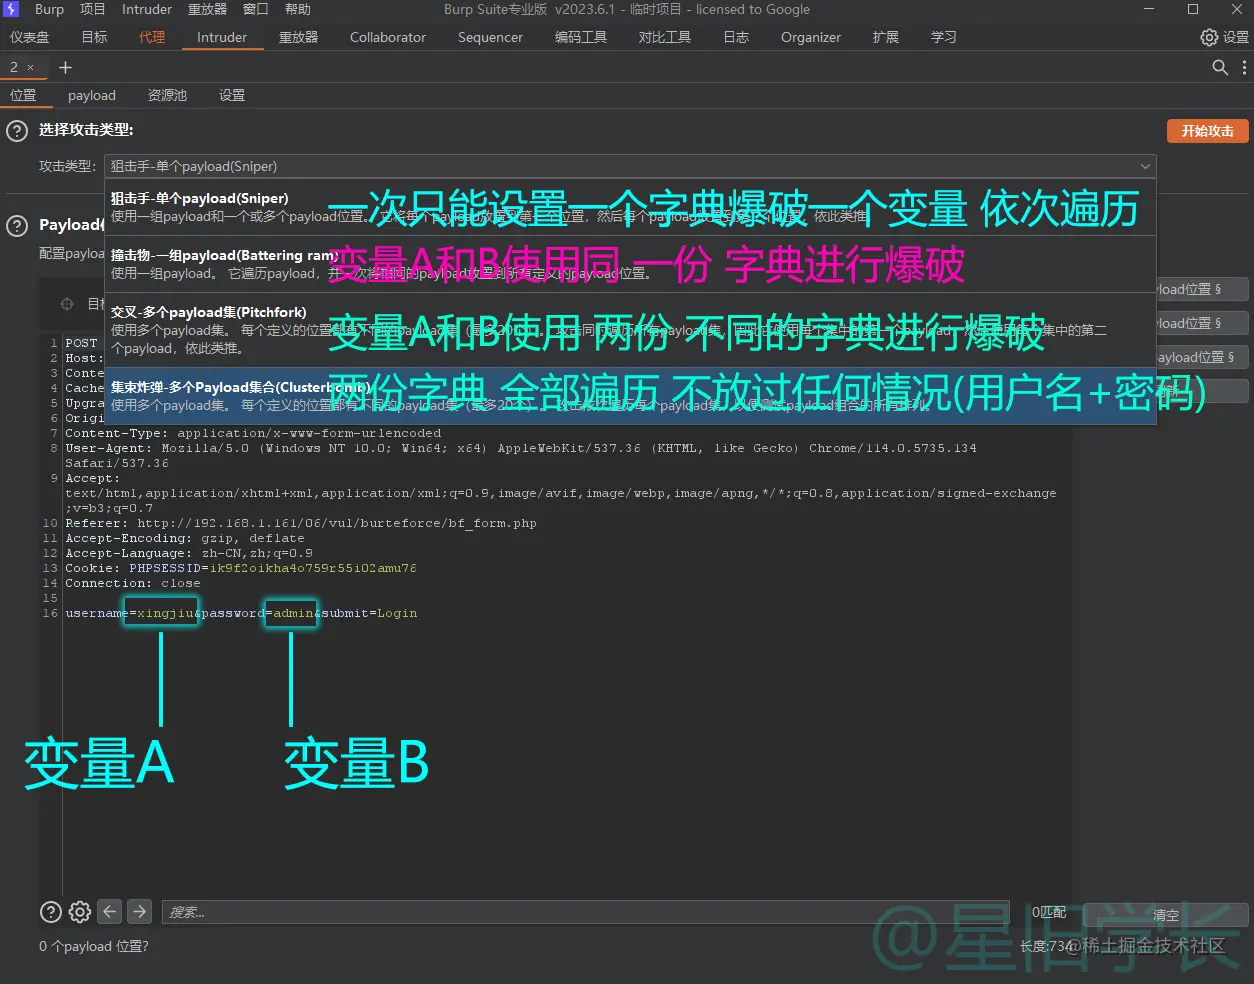The image size is (1254, 984).
Task: Switch to the 仪表盘 tab
Action: [x=30, y=37]
